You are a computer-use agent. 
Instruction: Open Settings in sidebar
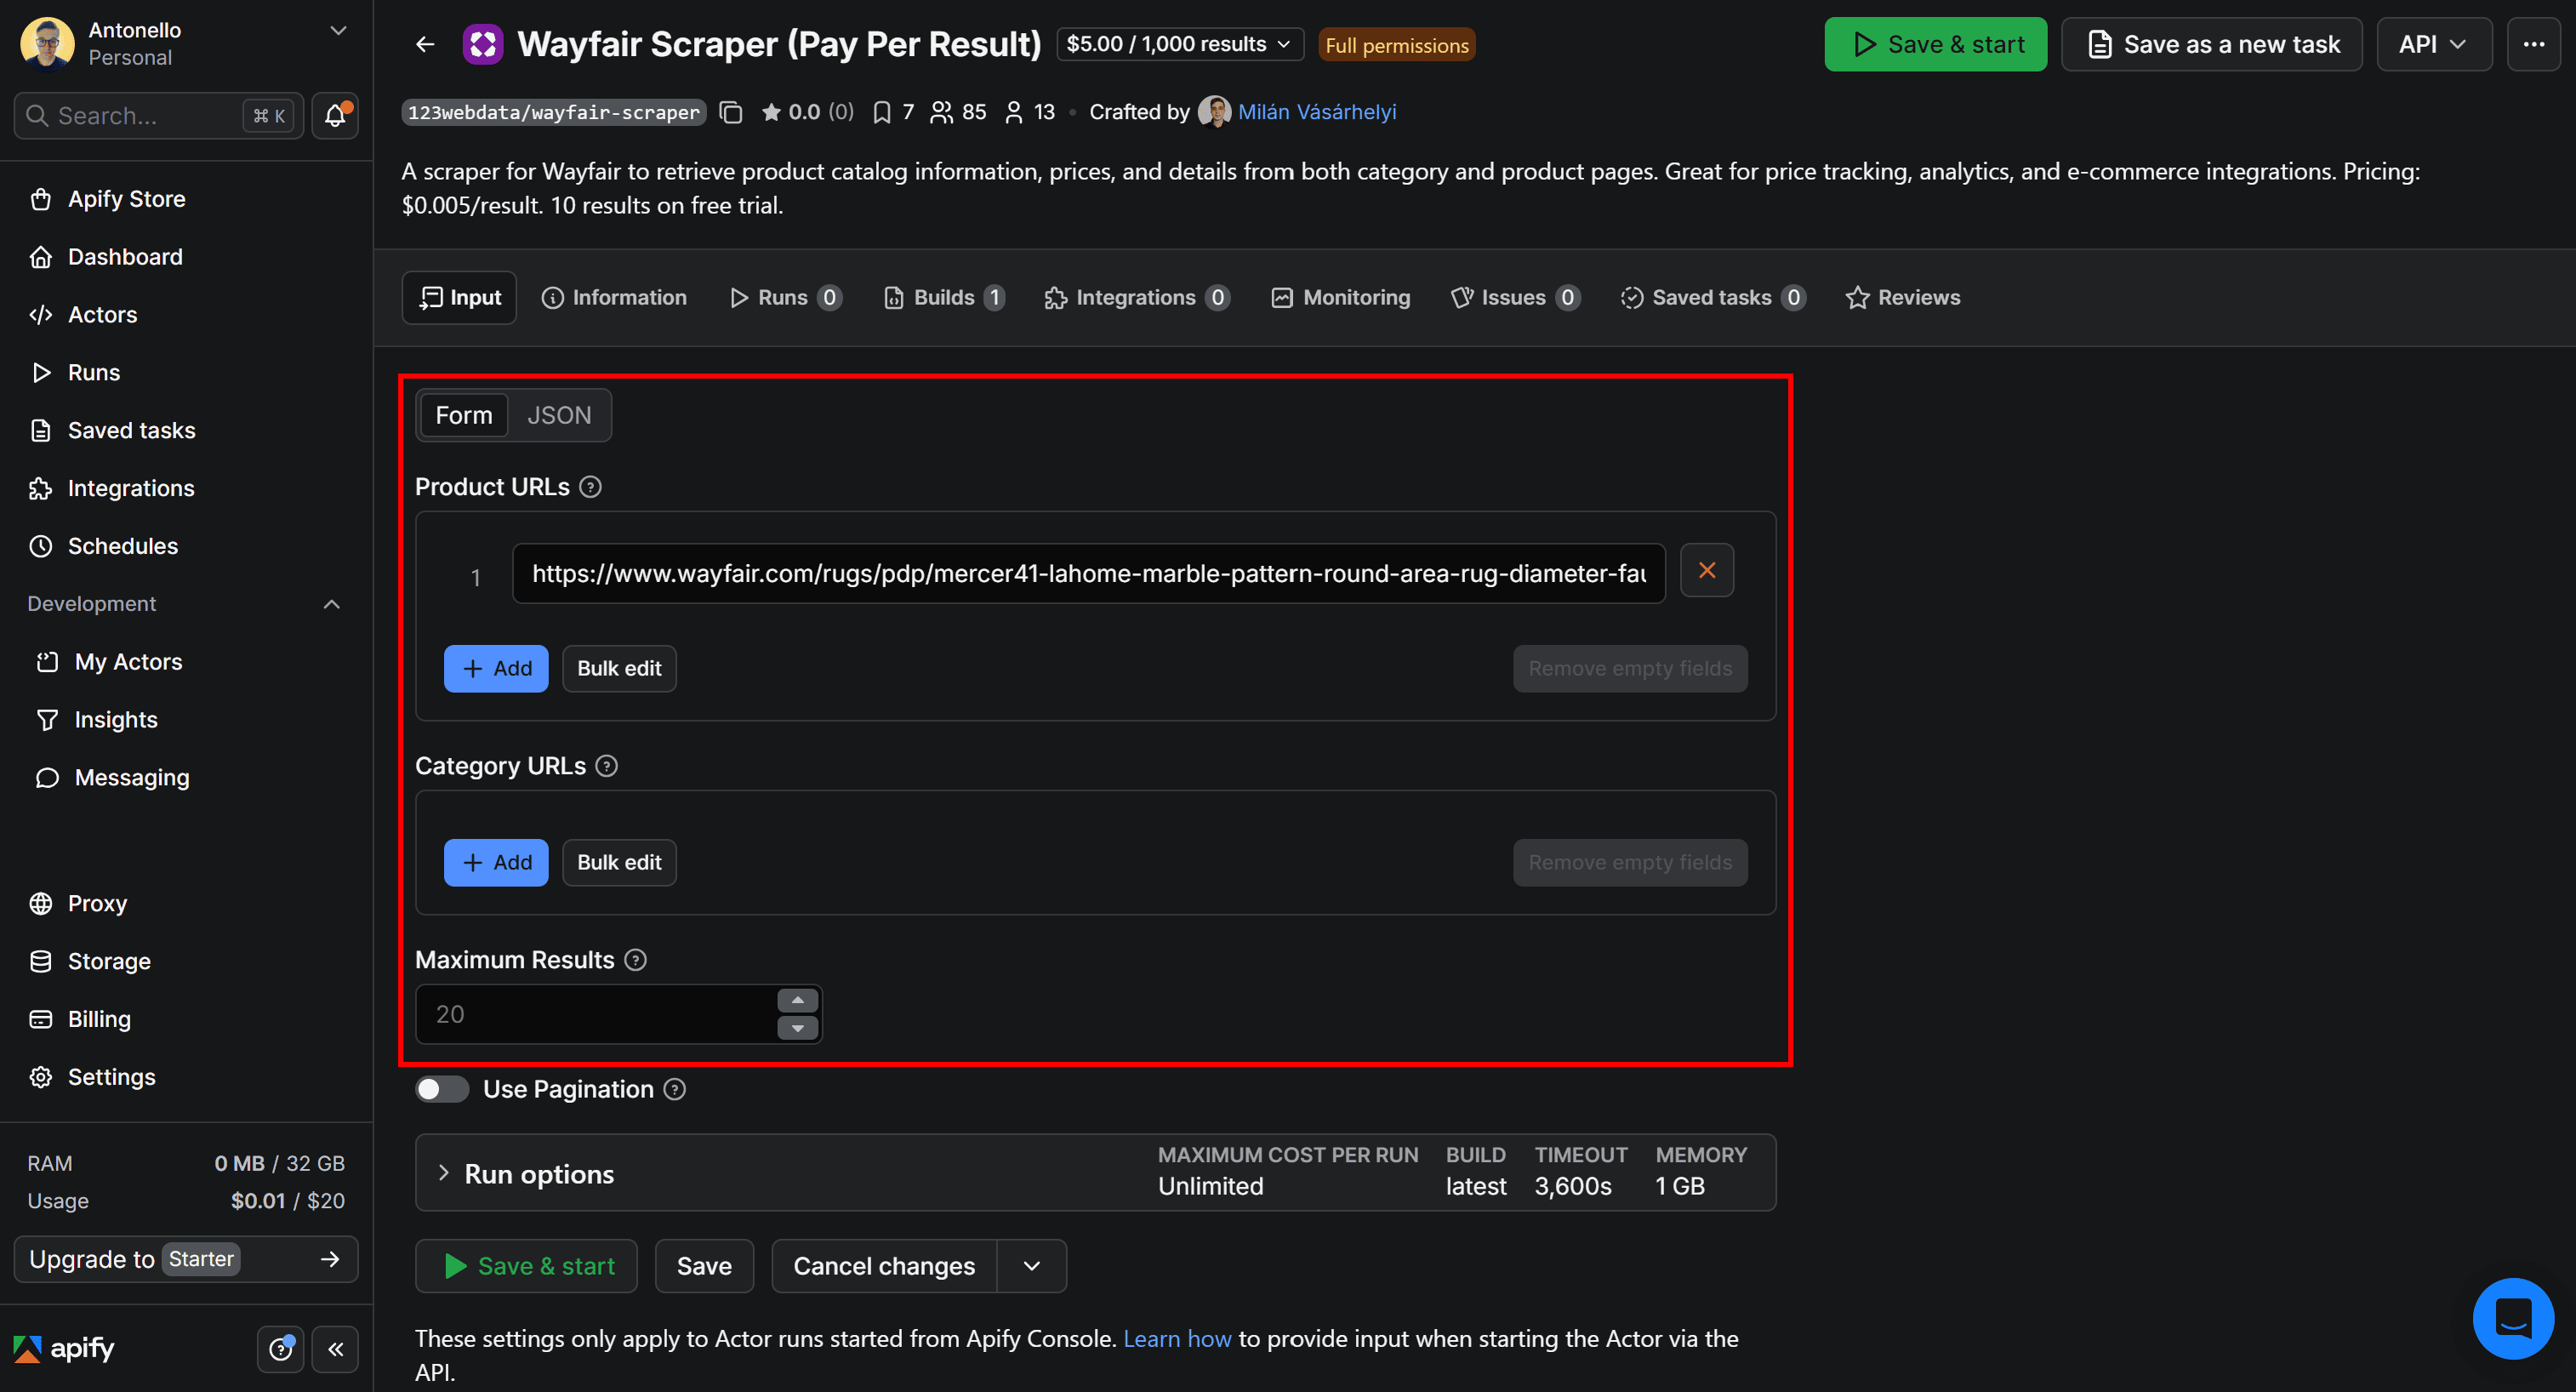pos(111,1078)
